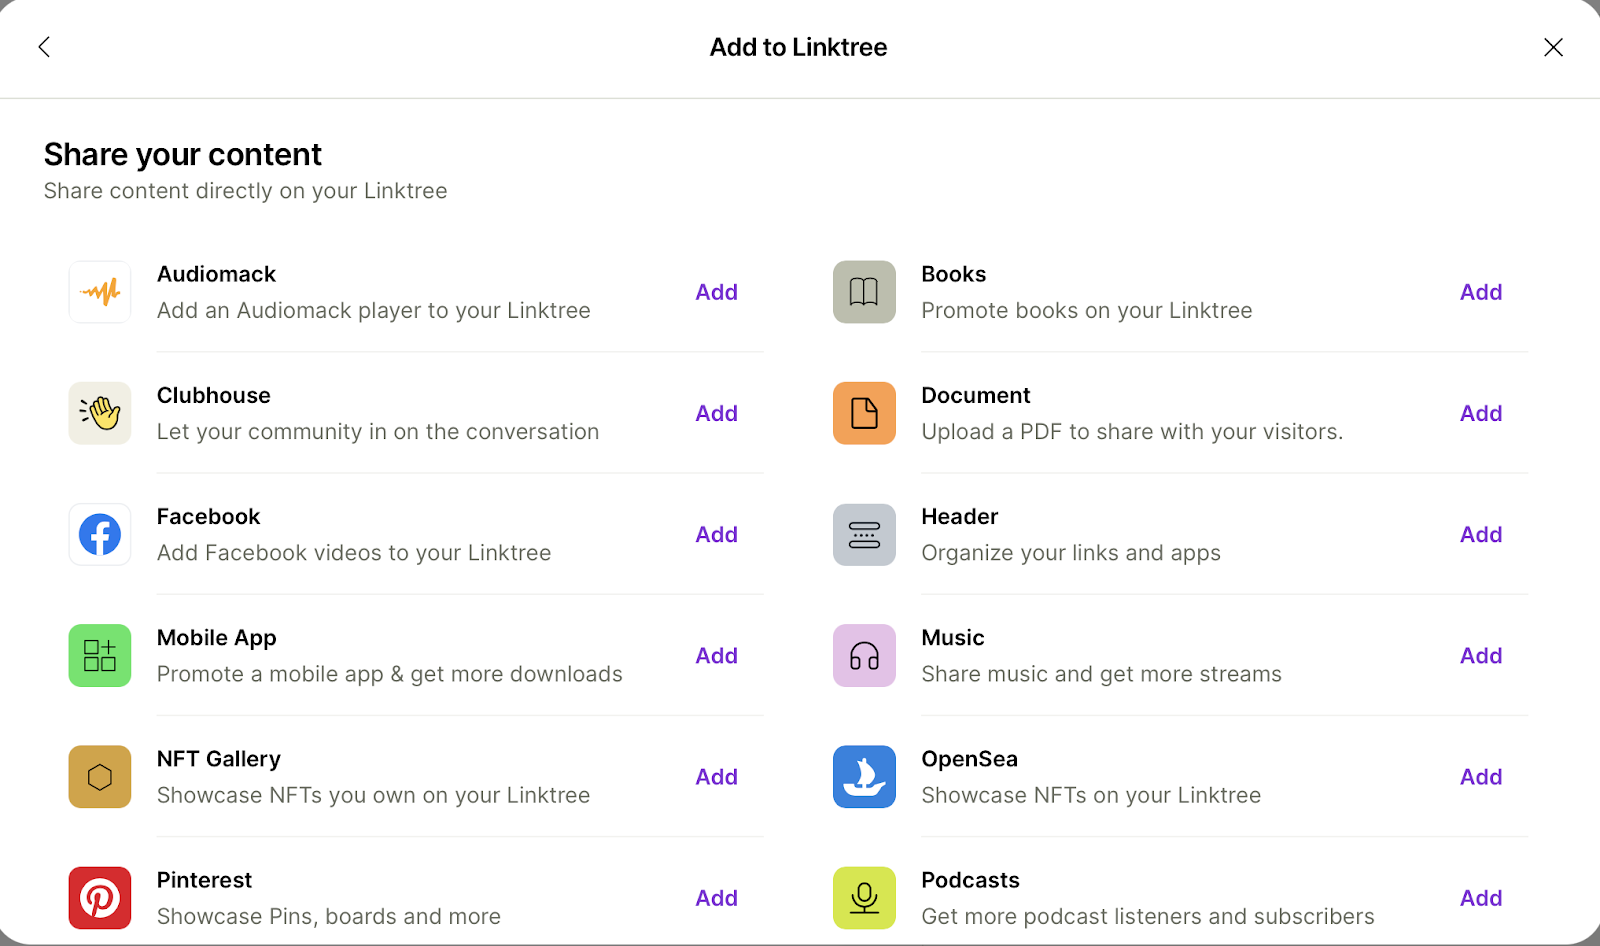The width and height of the screenshot is (1600, 946).
Task: Select the Music headphones icon
Action: tap(864, 655)
